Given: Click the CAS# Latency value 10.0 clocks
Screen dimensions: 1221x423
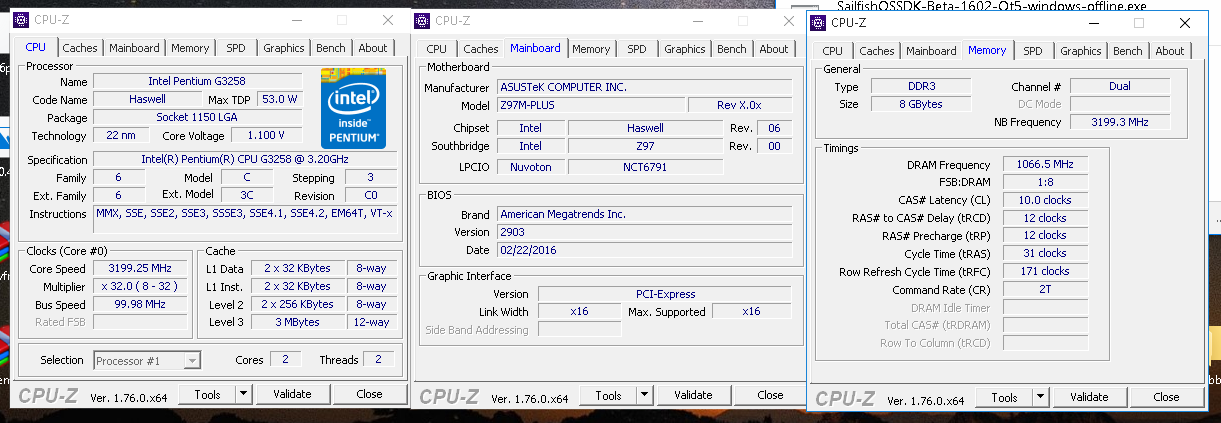Looking at the screenshot, I should pos(1045,200).
